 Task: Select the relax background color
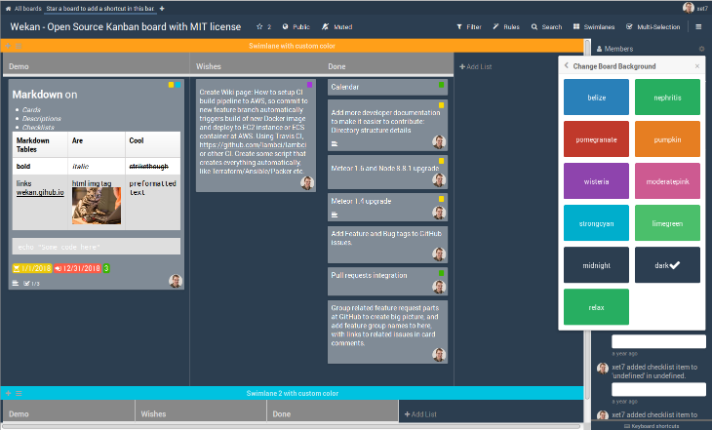click(596, 307)
